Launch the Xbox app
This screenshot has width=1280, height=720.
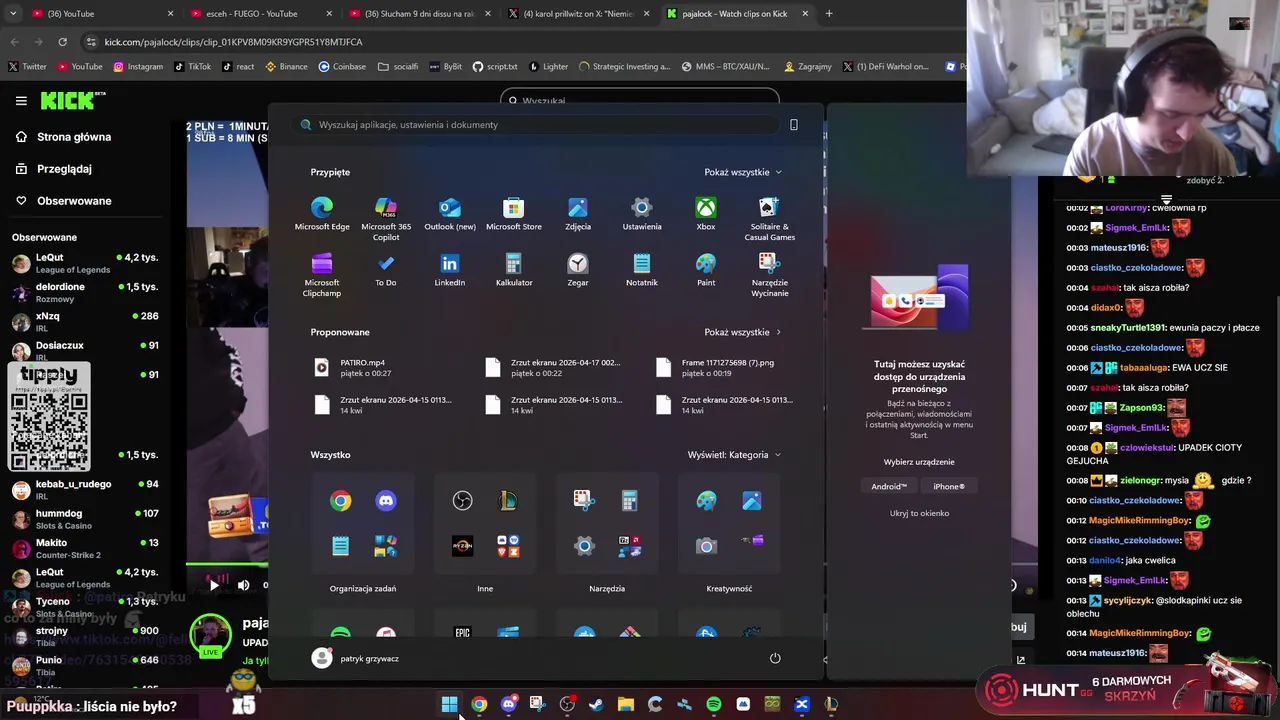706,214
